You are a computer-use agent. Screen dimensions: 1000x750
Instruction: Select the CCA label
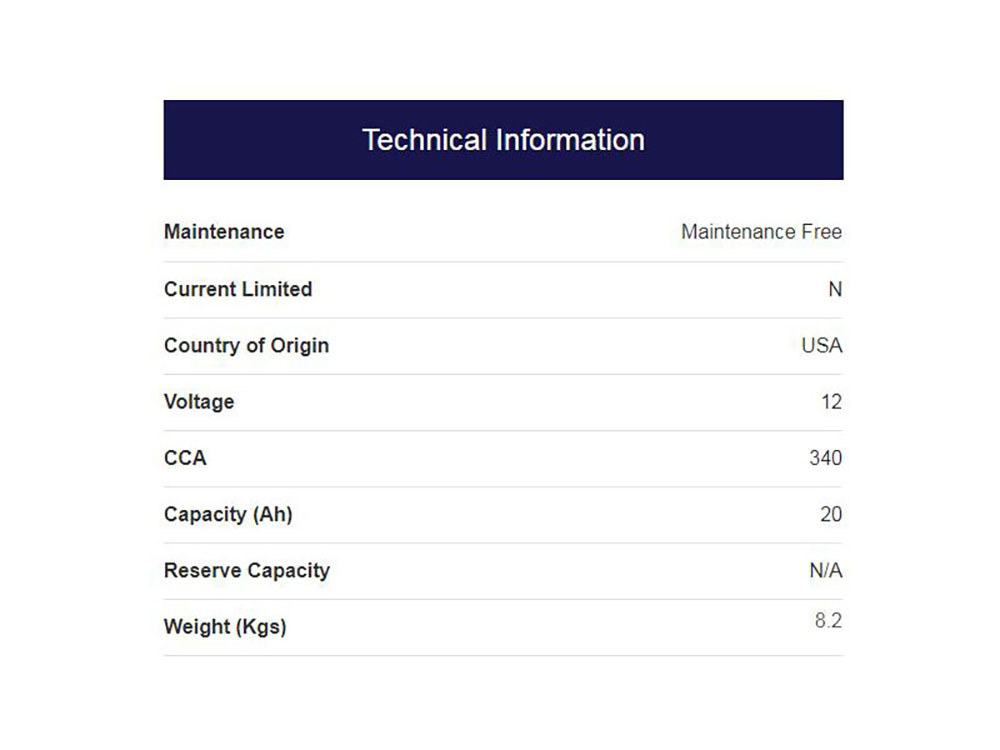[x=185, y=458]
